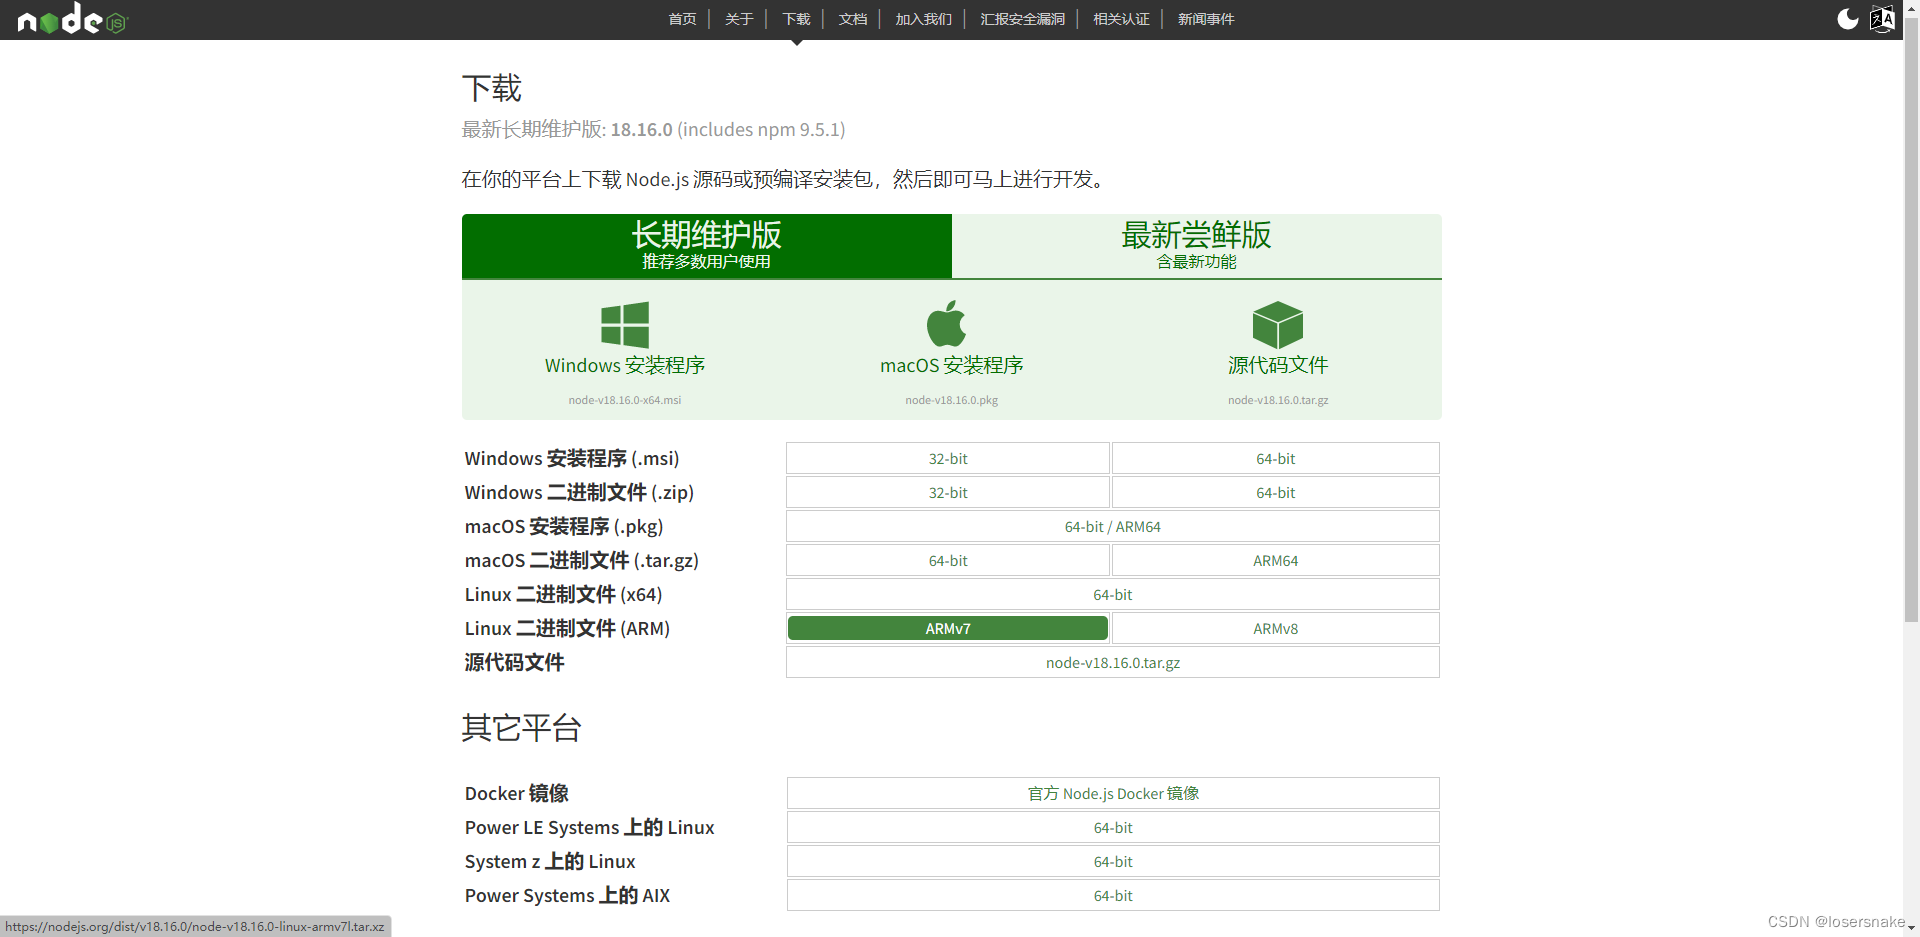Click the source code cube icon

pos(1278,325)
